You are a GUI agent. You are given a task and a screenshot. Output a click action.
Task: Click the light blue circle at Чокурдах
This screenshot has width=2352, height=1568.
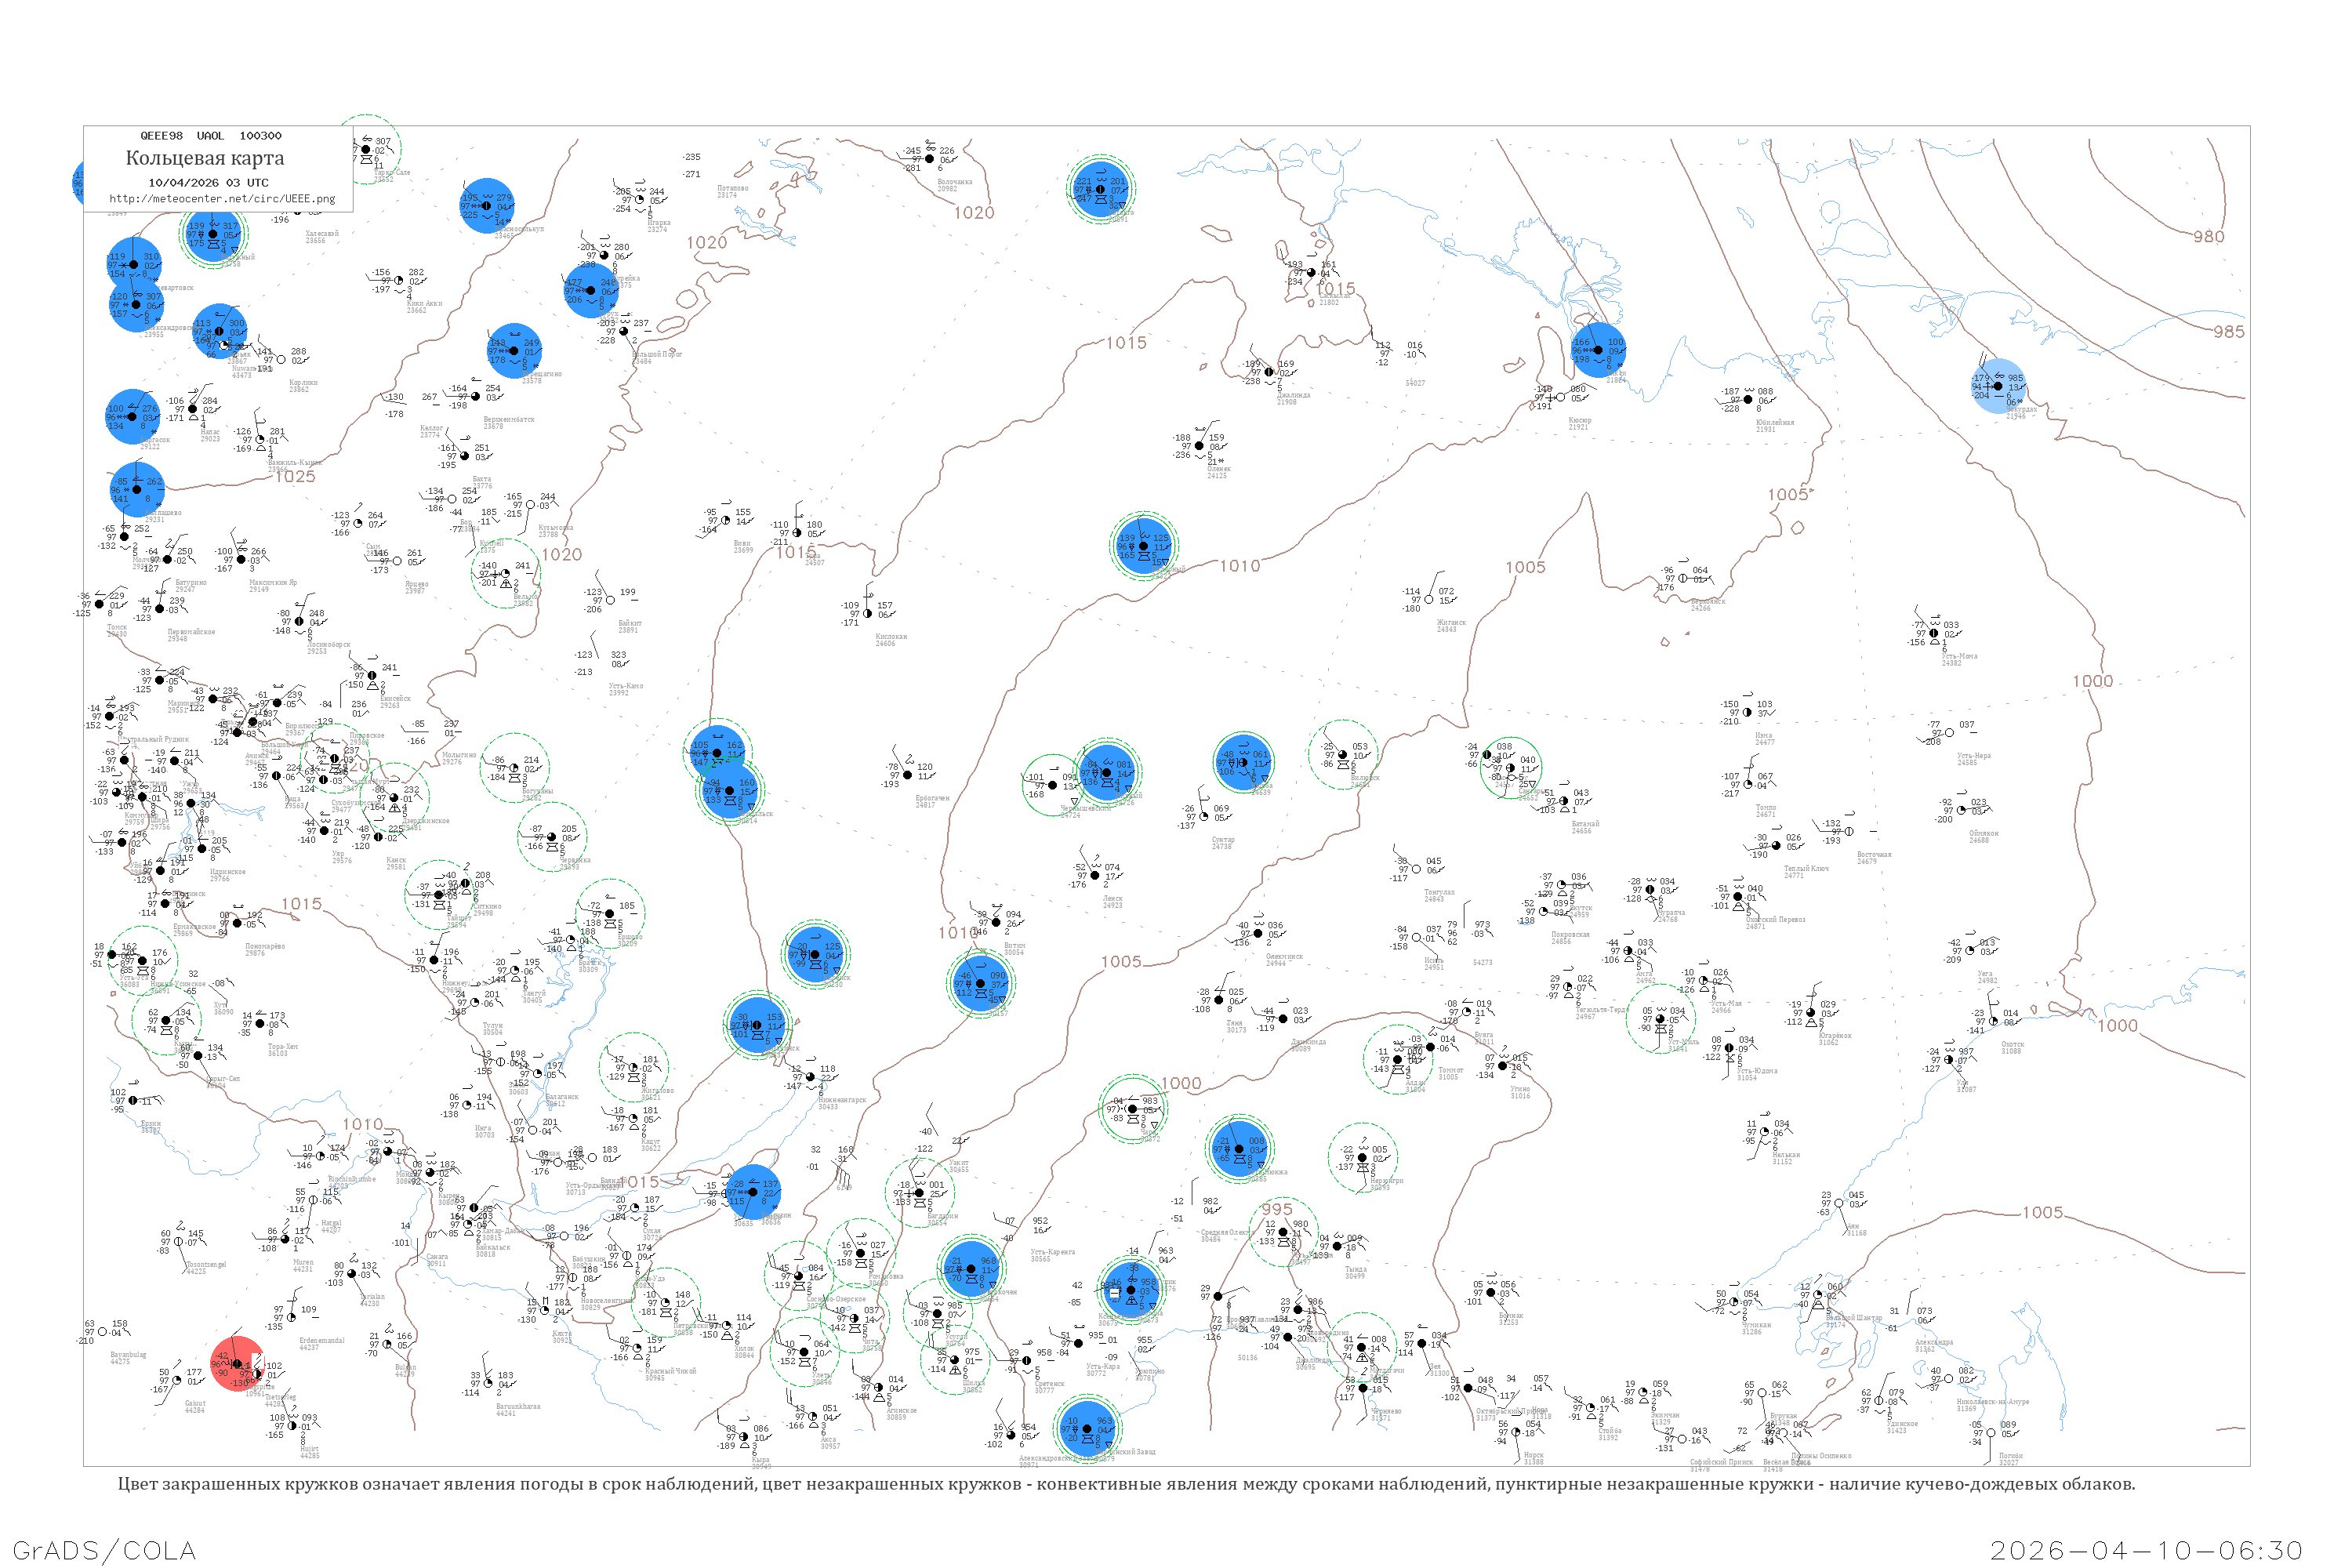point(1998,386)
